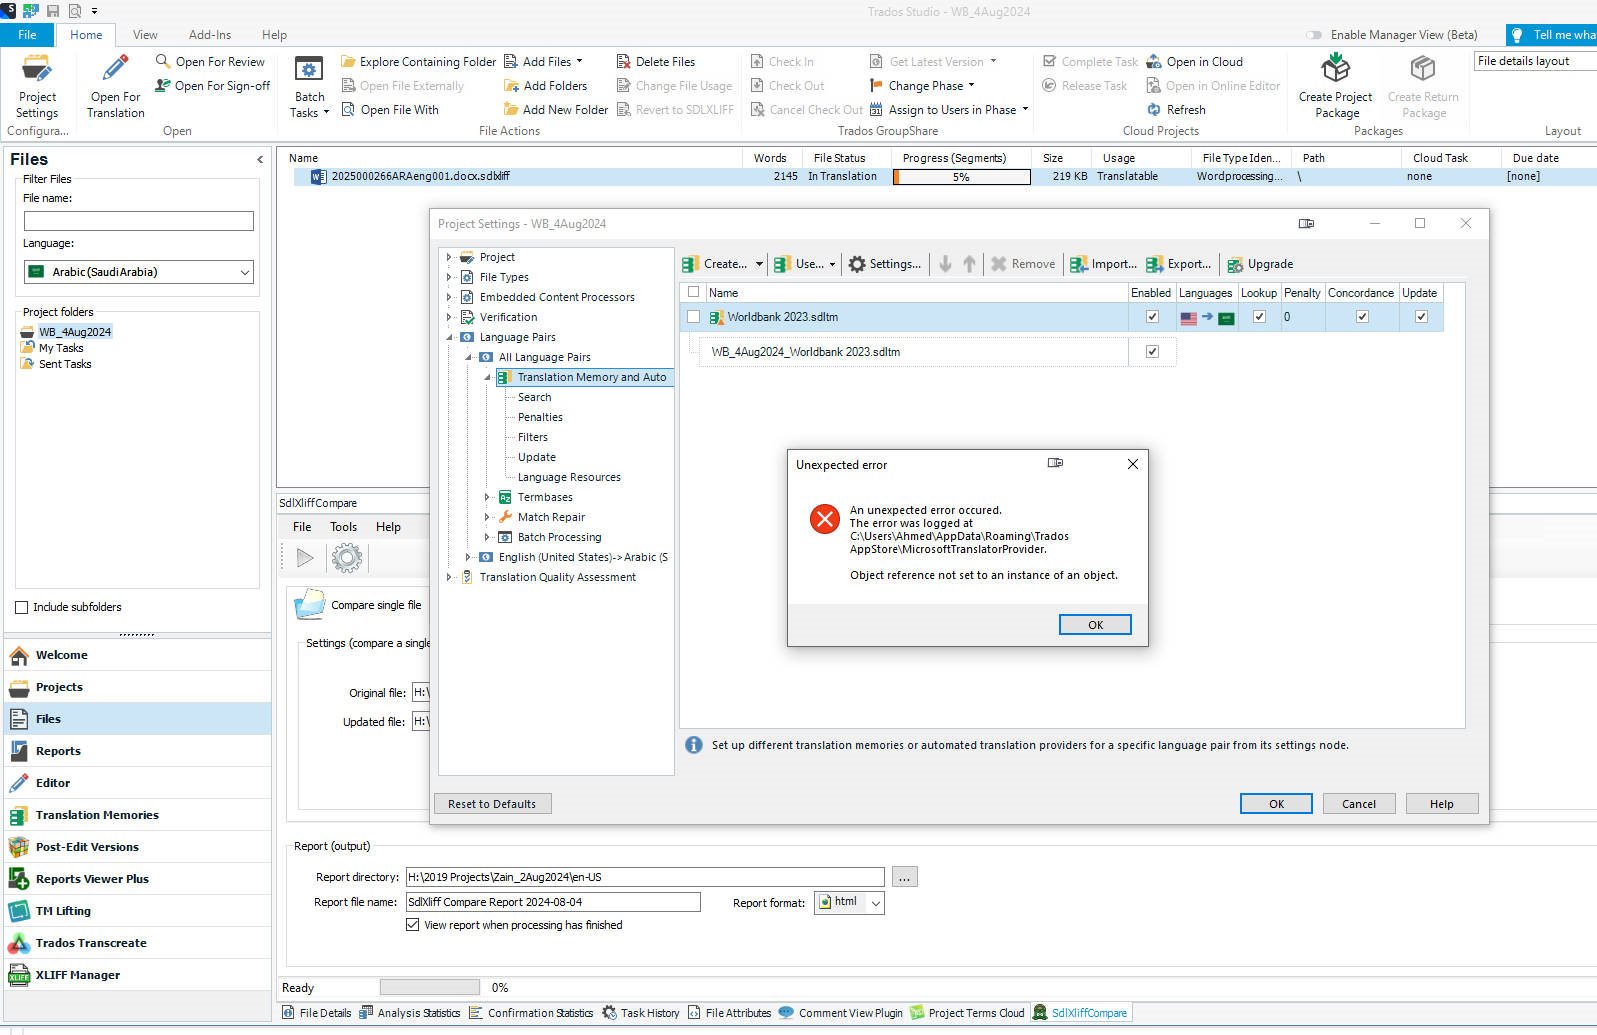Expand Translation Quality Assessment node
The height and width of the screenshot is (1035, 1597).
tap(449, 577)
